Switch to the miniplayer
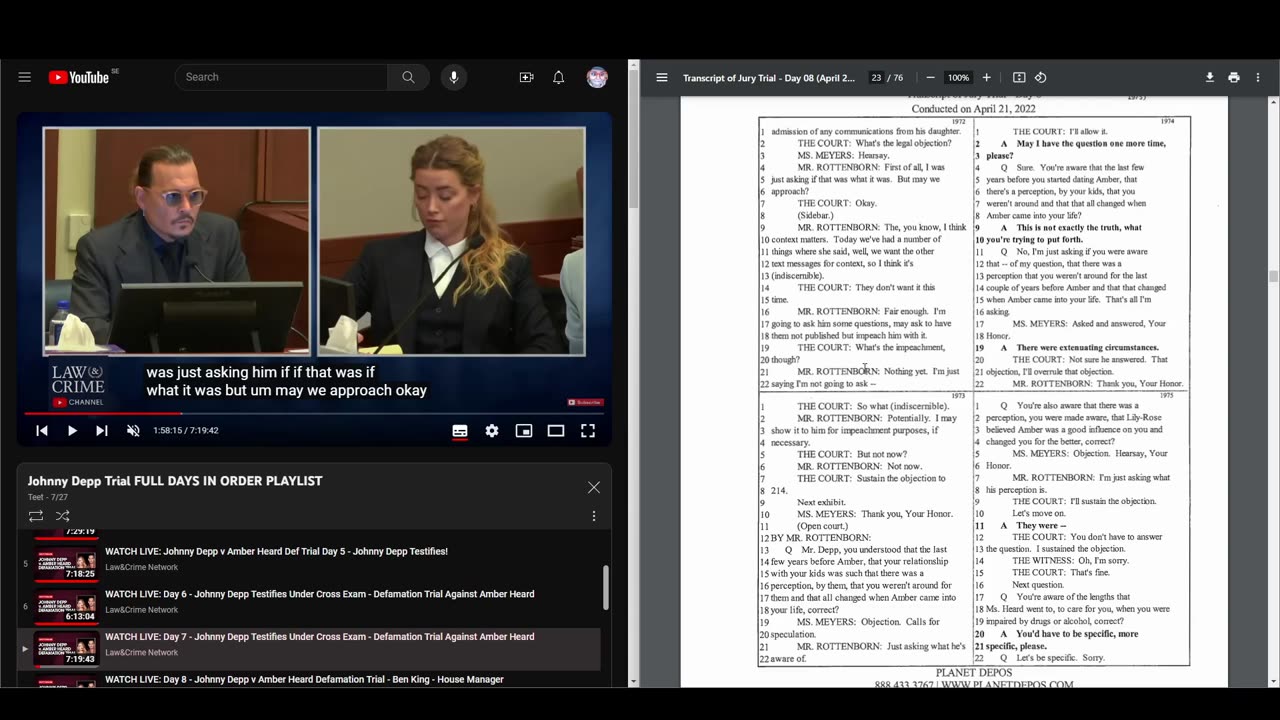1280x720 pixels. 524,430
